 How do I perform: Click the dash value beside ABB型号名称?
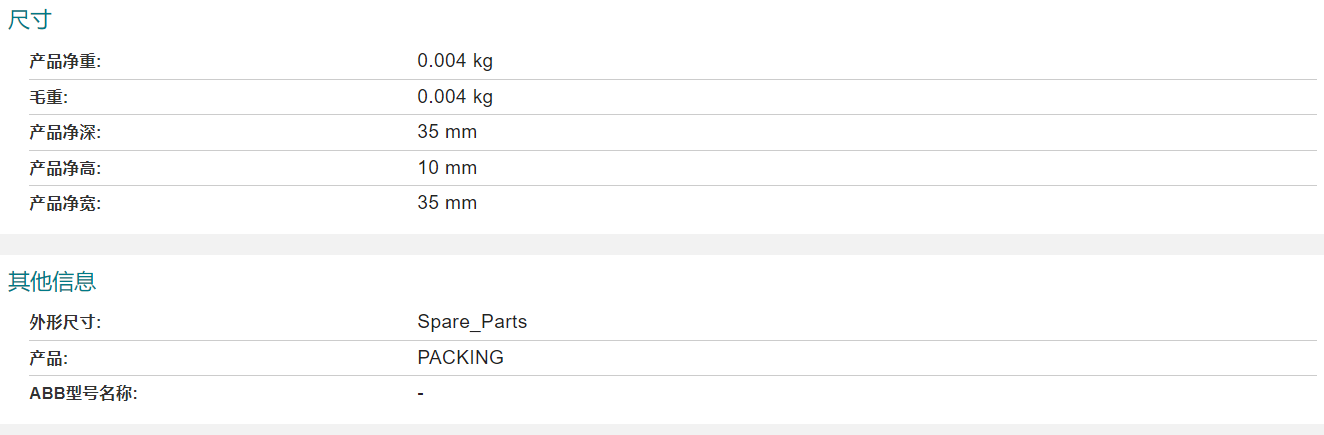click(420, 394)
